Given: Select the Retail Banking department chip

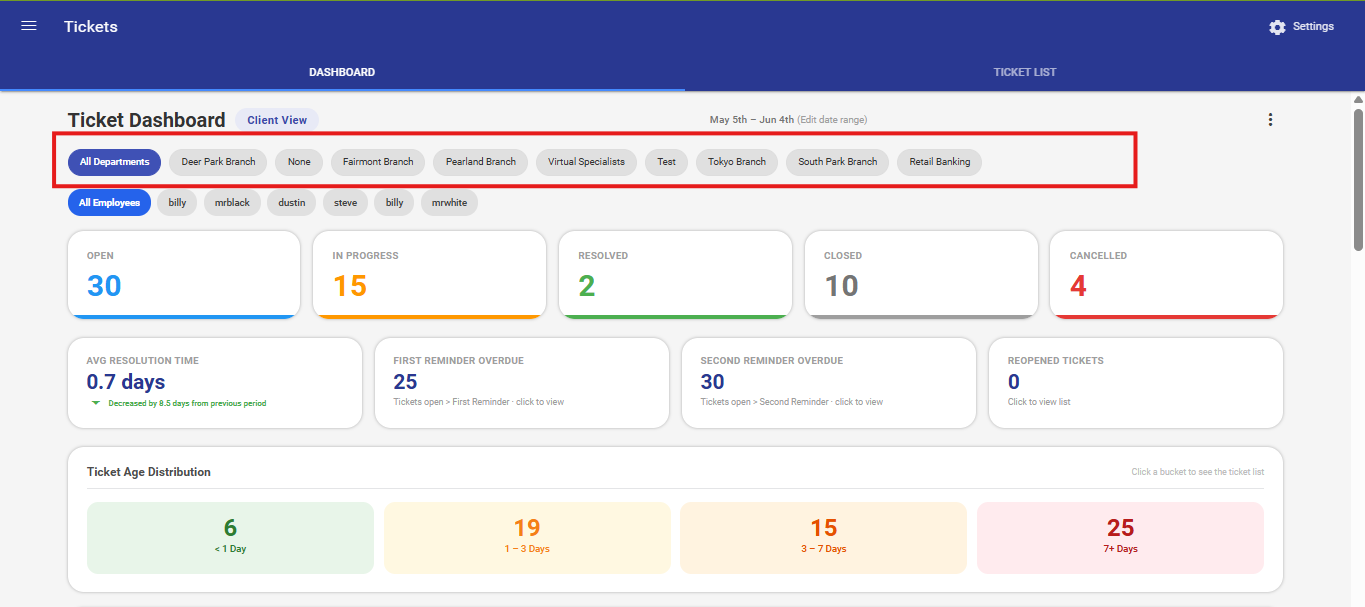Looking at the screenshot, I should (x=940, y=162).
